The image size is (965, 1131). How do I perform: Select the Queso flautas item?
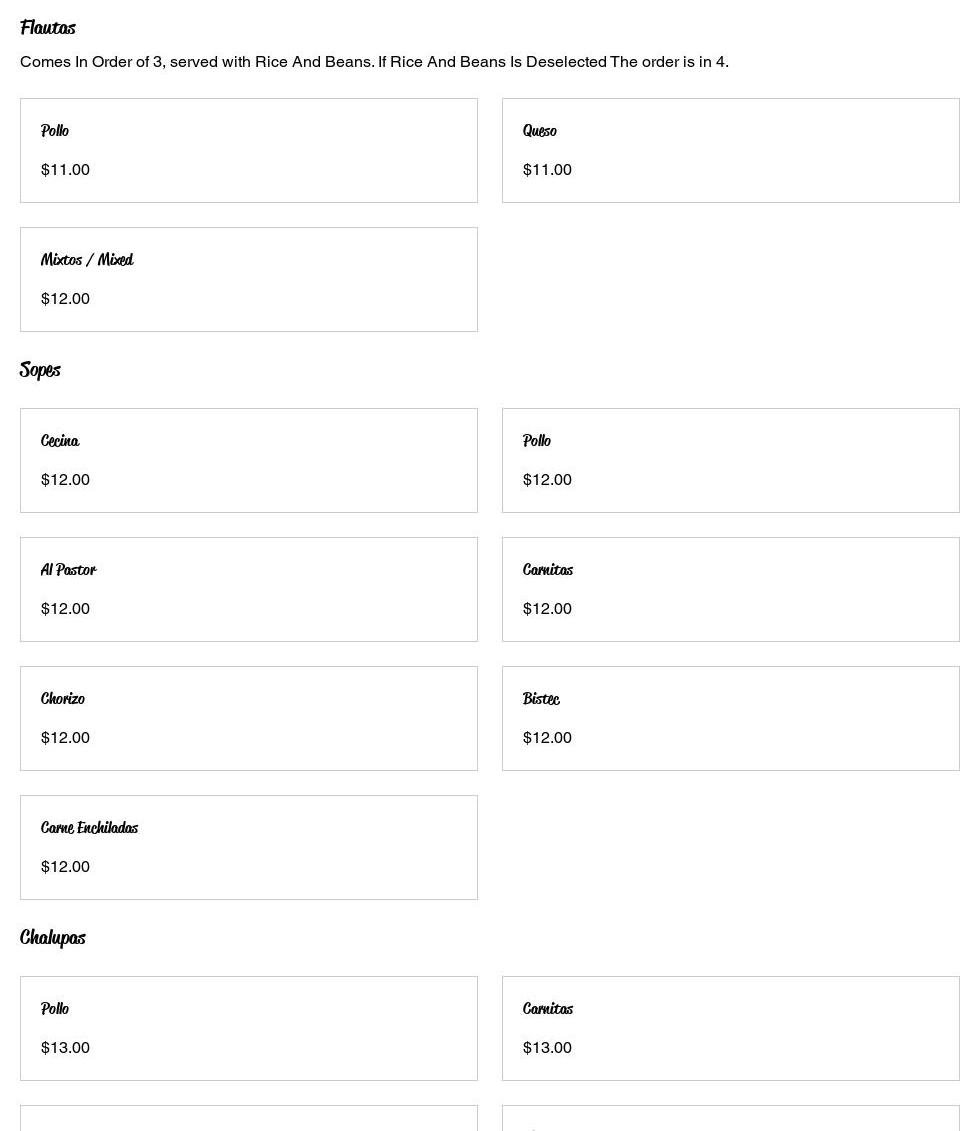coord(730,150)
